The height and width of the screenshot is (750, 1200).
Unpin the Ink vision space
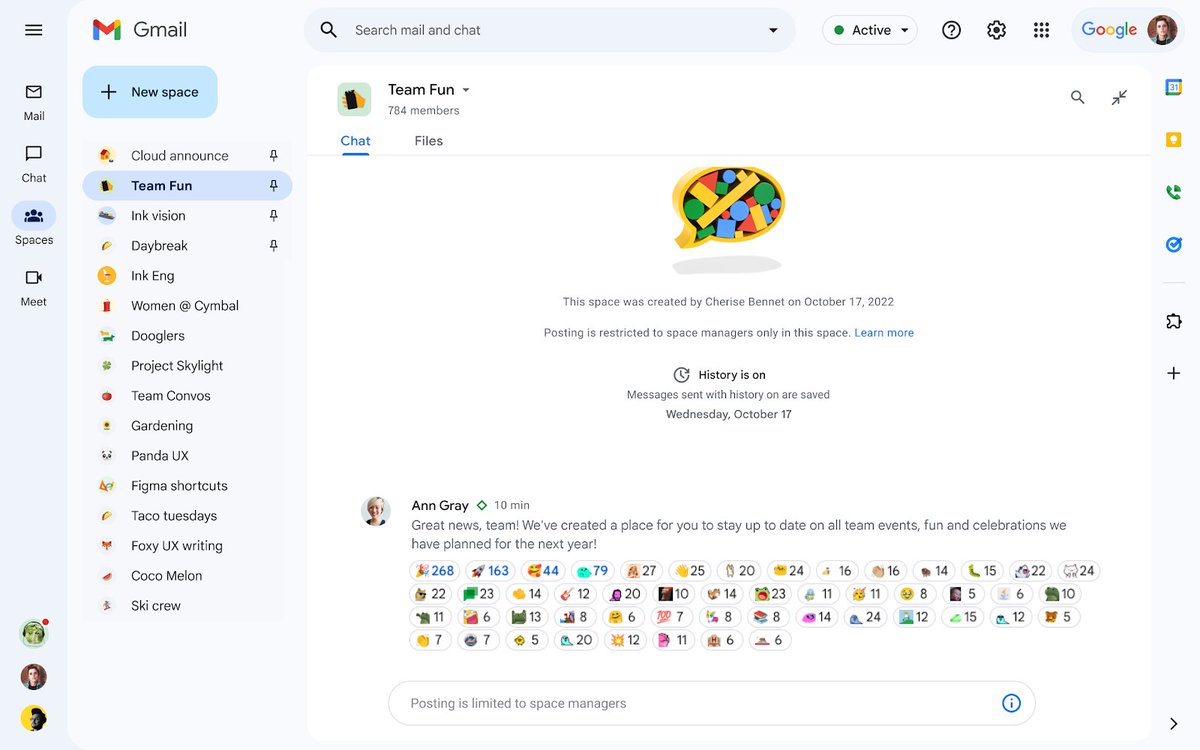[x=272, y=215]
